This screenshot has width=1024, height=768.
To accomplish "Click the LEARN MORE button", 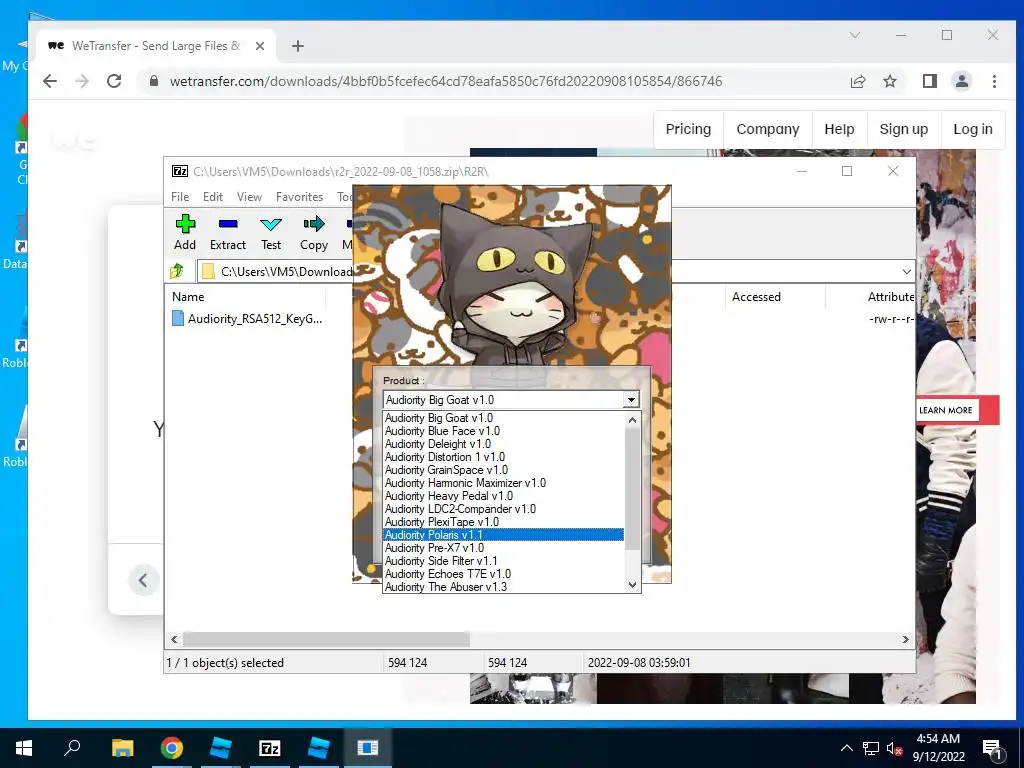I will point(946,410).
